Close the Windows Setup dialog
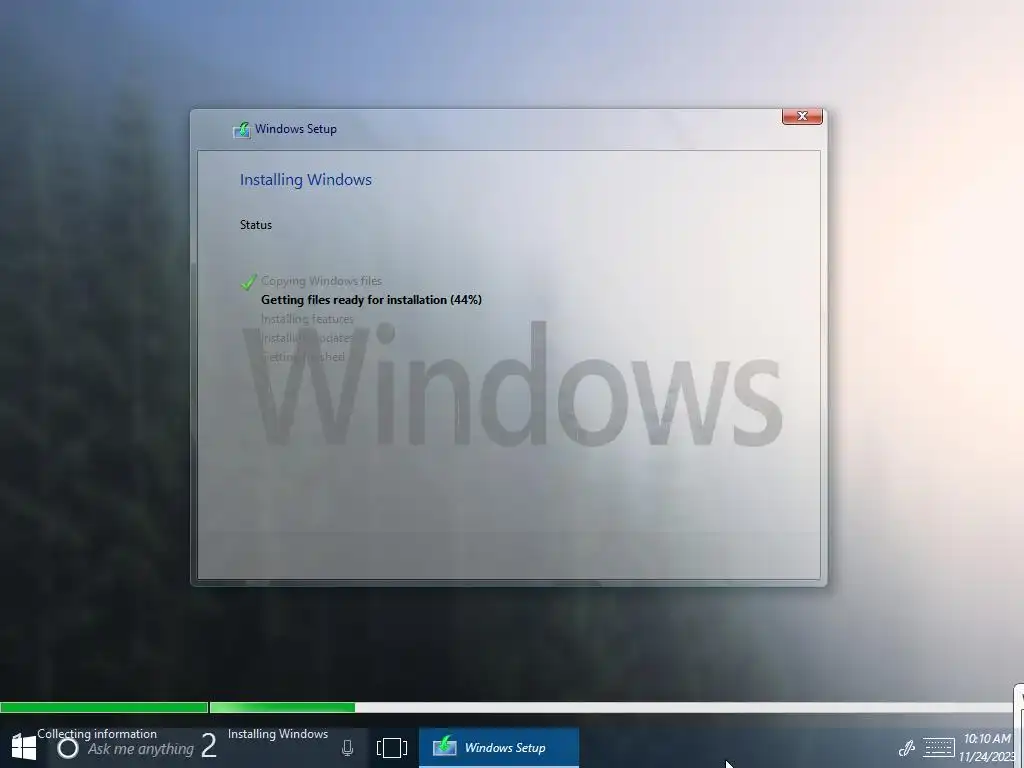1024x768 pixels. (x=802, y=116)
